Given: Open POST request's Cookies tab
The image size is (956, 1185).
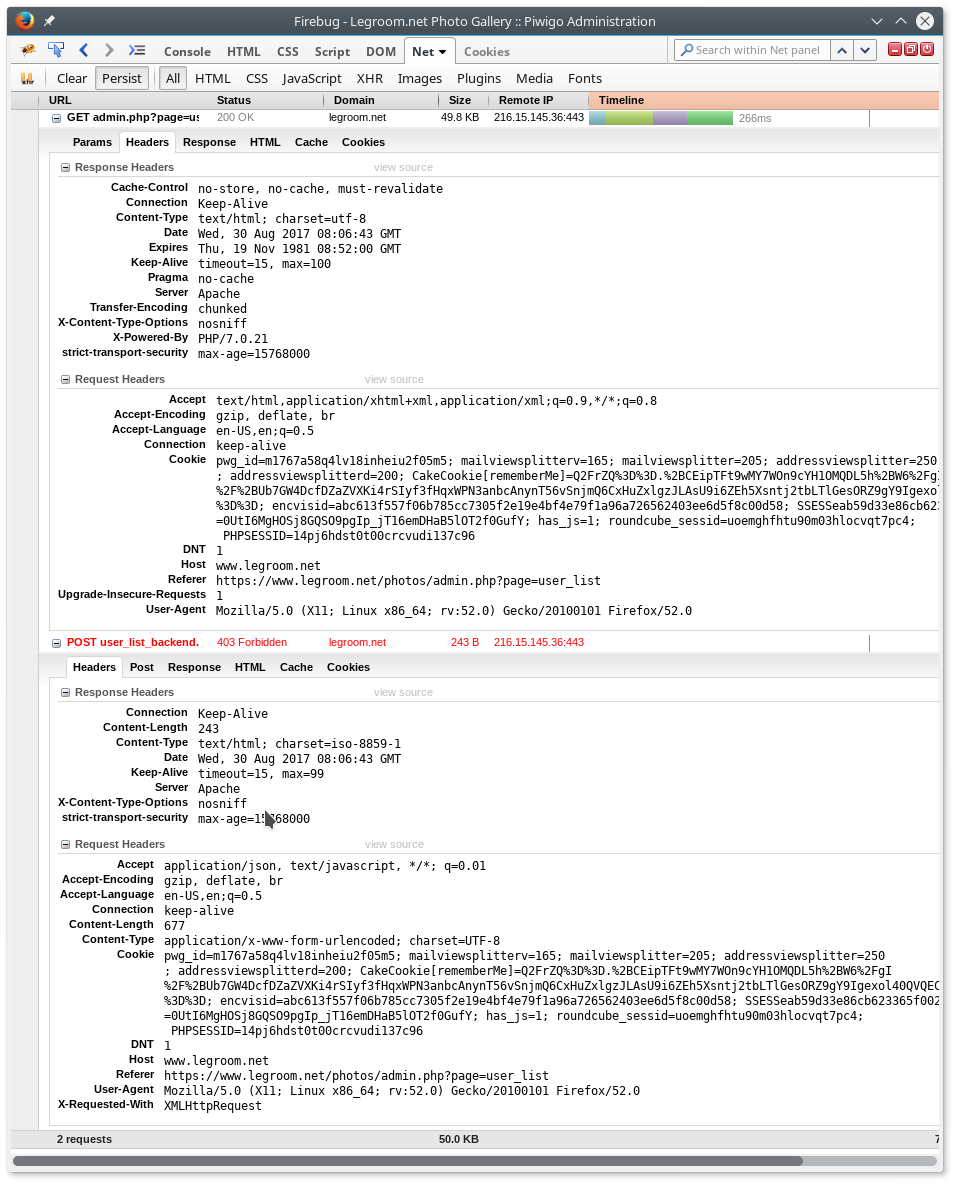Looking at the screenshot, I should (348, 667).
